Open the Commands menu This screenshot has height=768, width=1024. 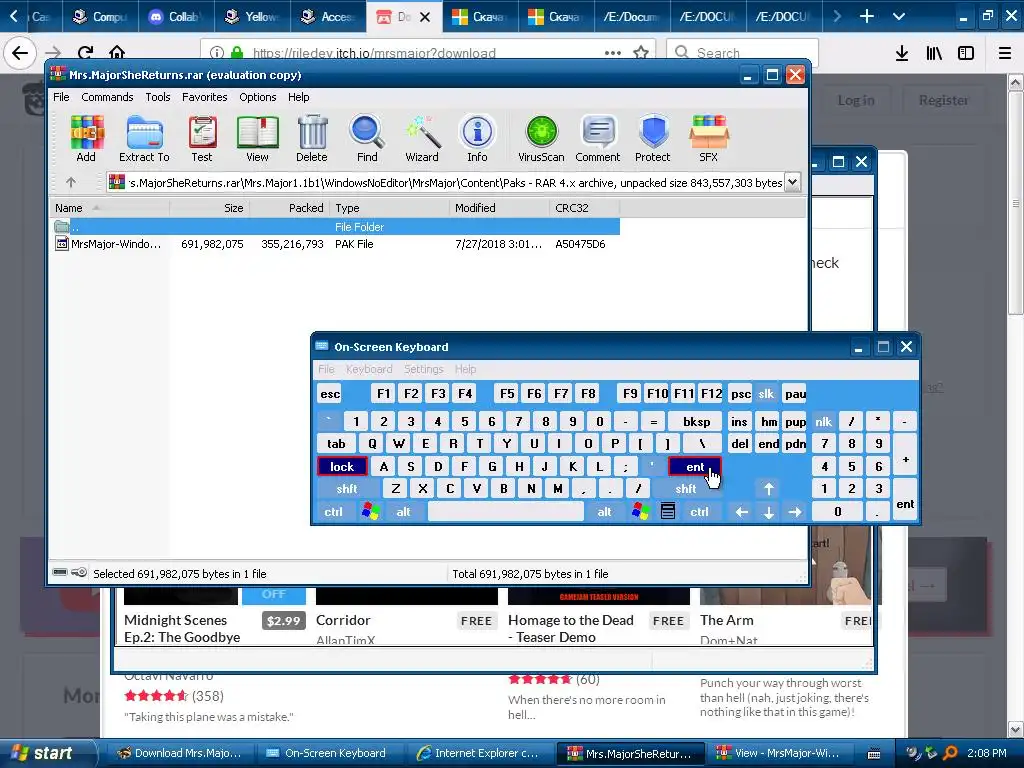(107, 97)
